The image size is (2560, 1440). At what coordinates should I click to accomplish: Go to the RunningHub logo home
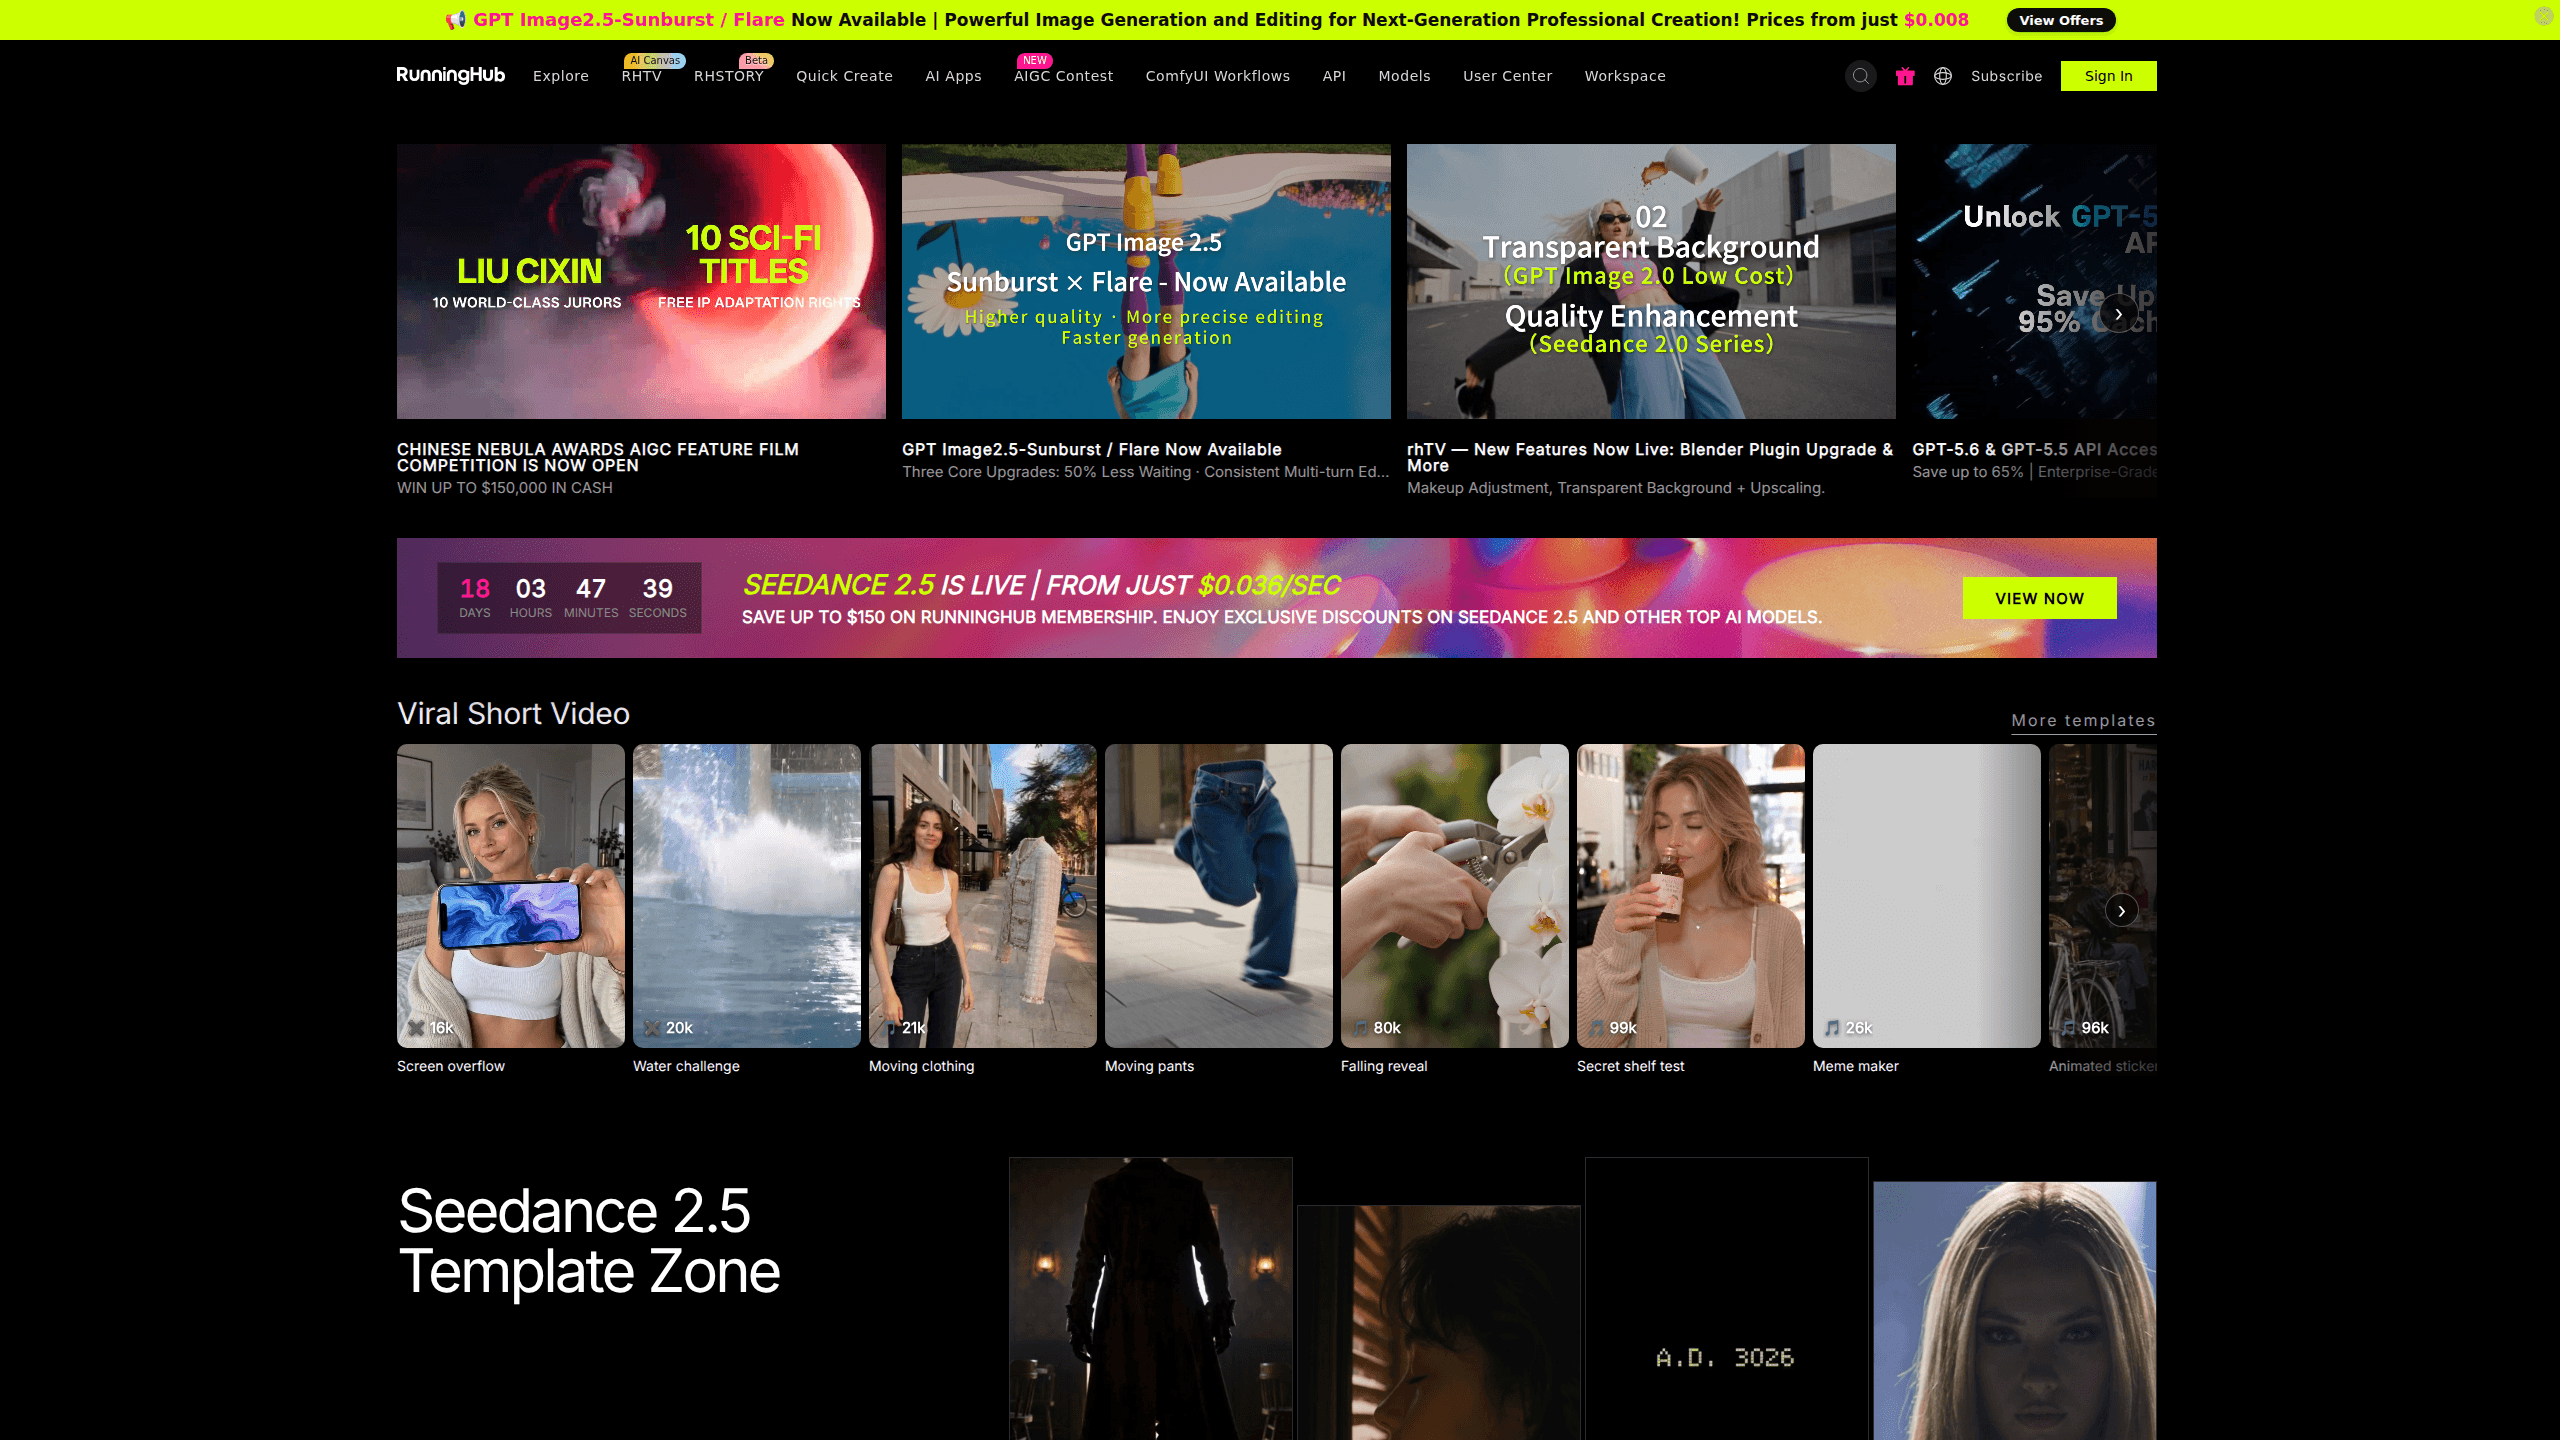450,75
